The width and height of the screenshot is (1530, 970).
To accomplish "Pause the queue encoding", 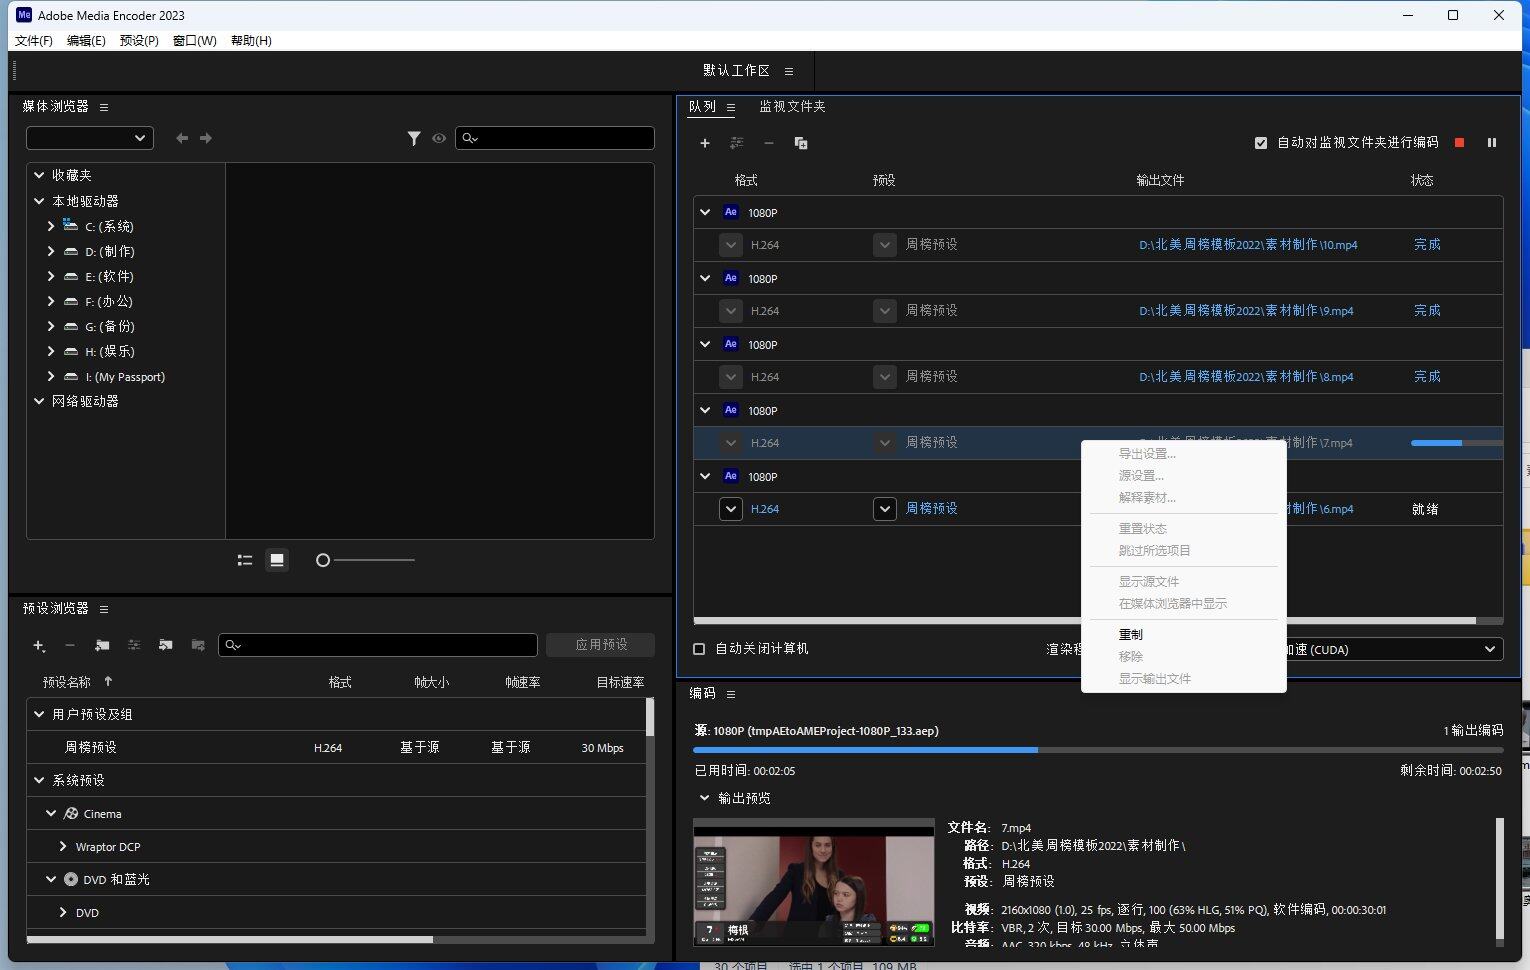I will pyautogui.click(x=1491, y=143).
